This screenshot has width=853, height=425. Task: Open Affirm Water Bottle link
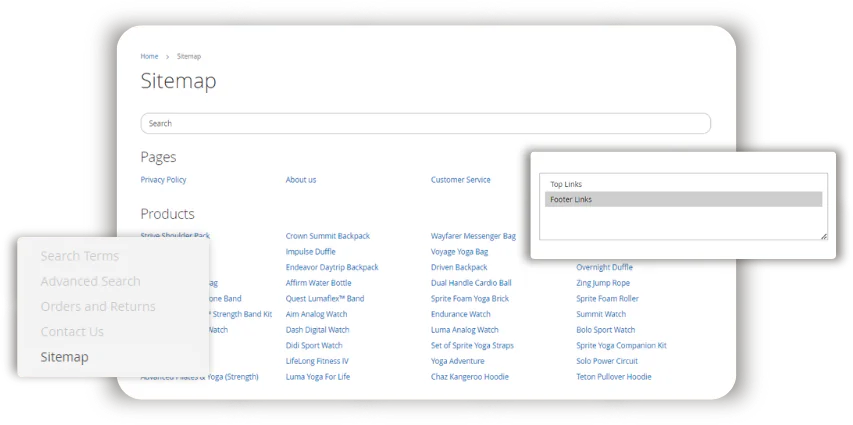pos(318,283)
